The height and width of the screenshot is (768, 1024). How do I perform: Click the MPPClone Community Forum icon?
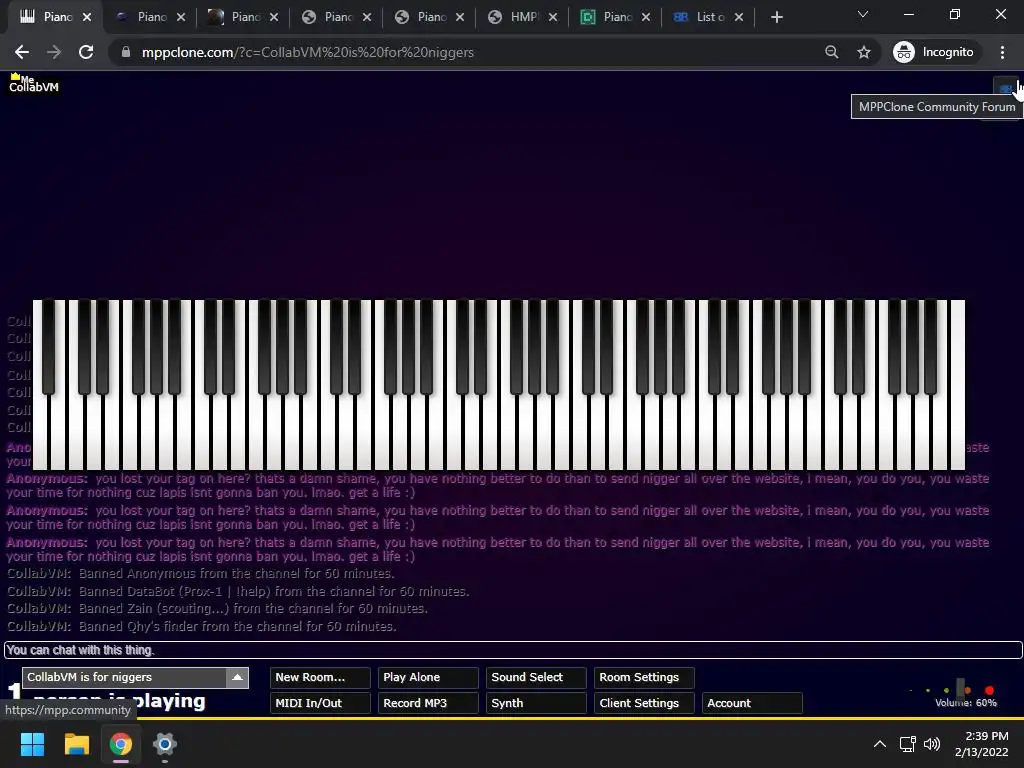[x=1006, y=88]
